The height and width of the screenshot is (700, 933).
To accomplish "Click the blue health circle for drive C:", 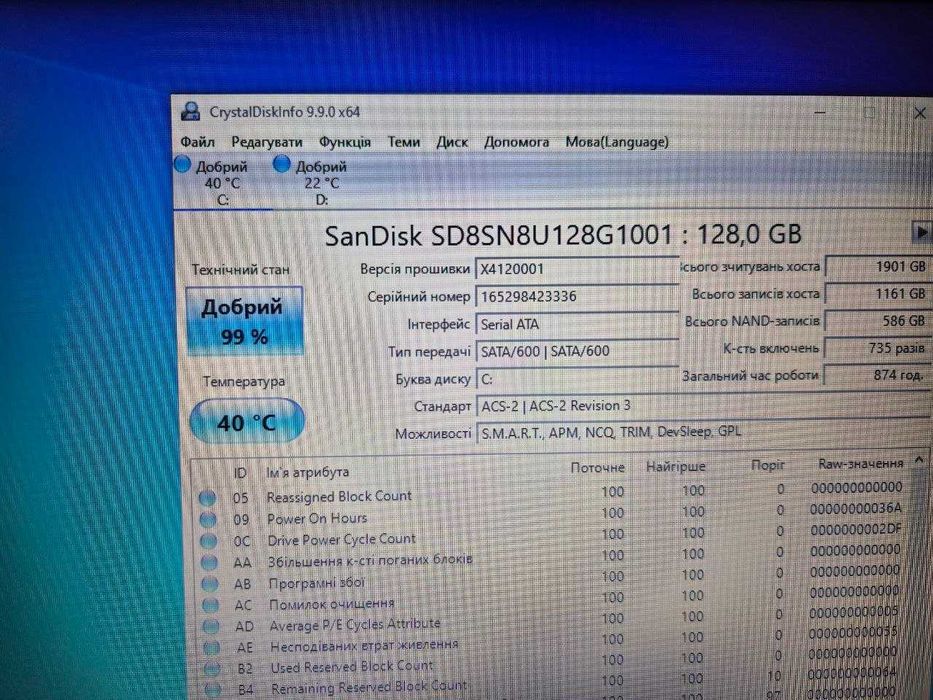I will pyautogui.click(x=183, y=164).
